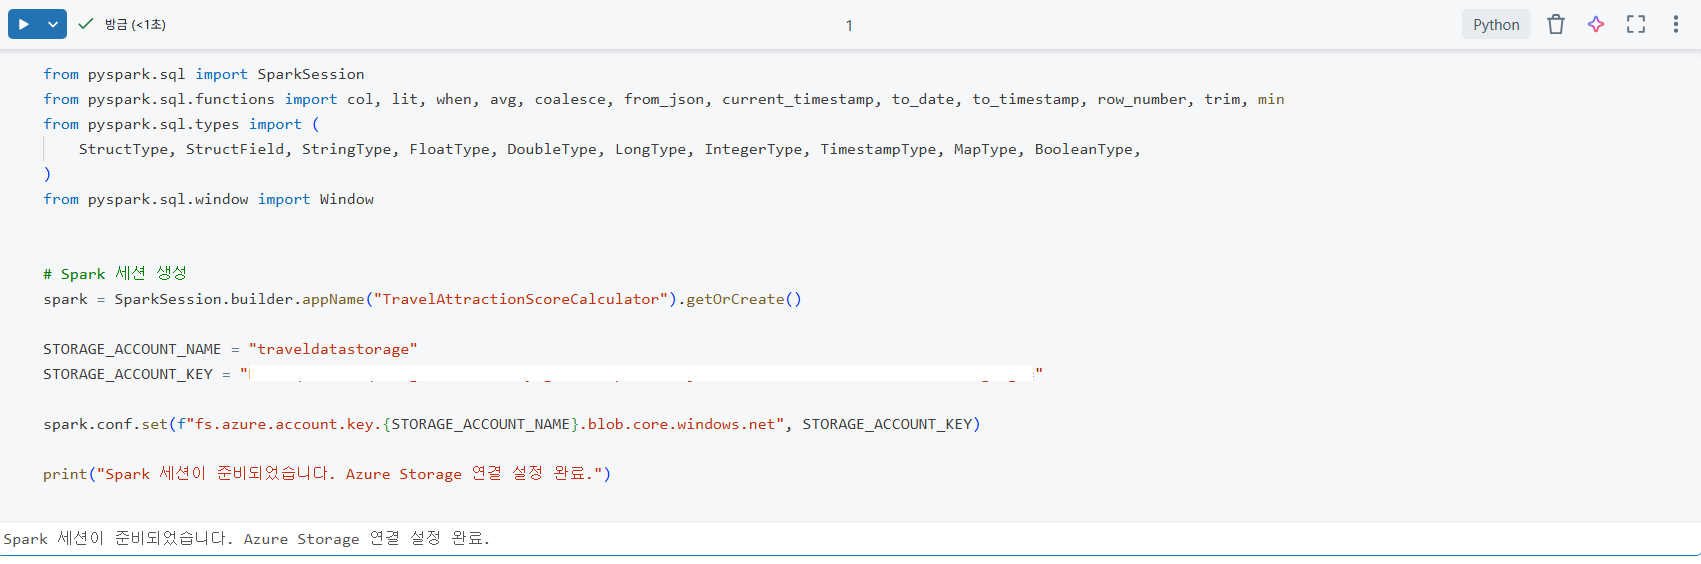Viewport: 1701px width, 564px height.
Task: Click the spark.conf.set configuration line
Action: 512,424
